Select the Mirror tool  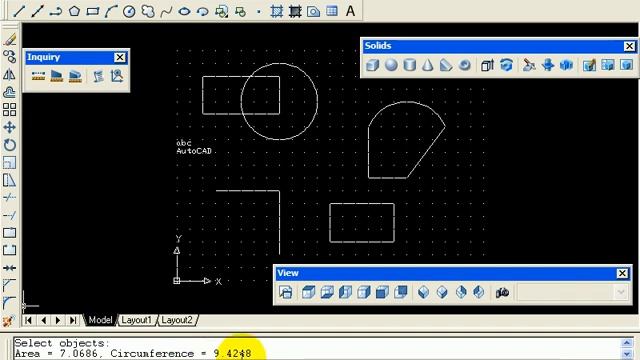(x=9, y=75)
